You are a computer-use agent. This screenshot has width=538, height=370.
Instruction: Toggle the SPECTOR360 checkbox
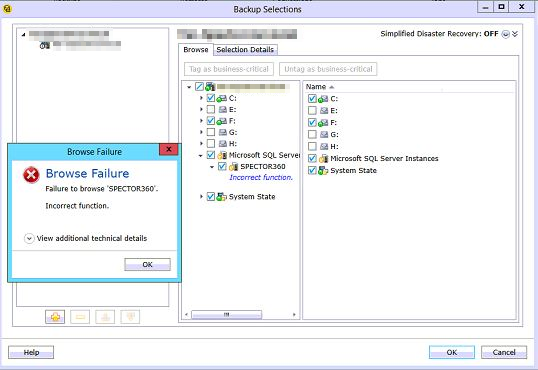click(x=222, y=166)
